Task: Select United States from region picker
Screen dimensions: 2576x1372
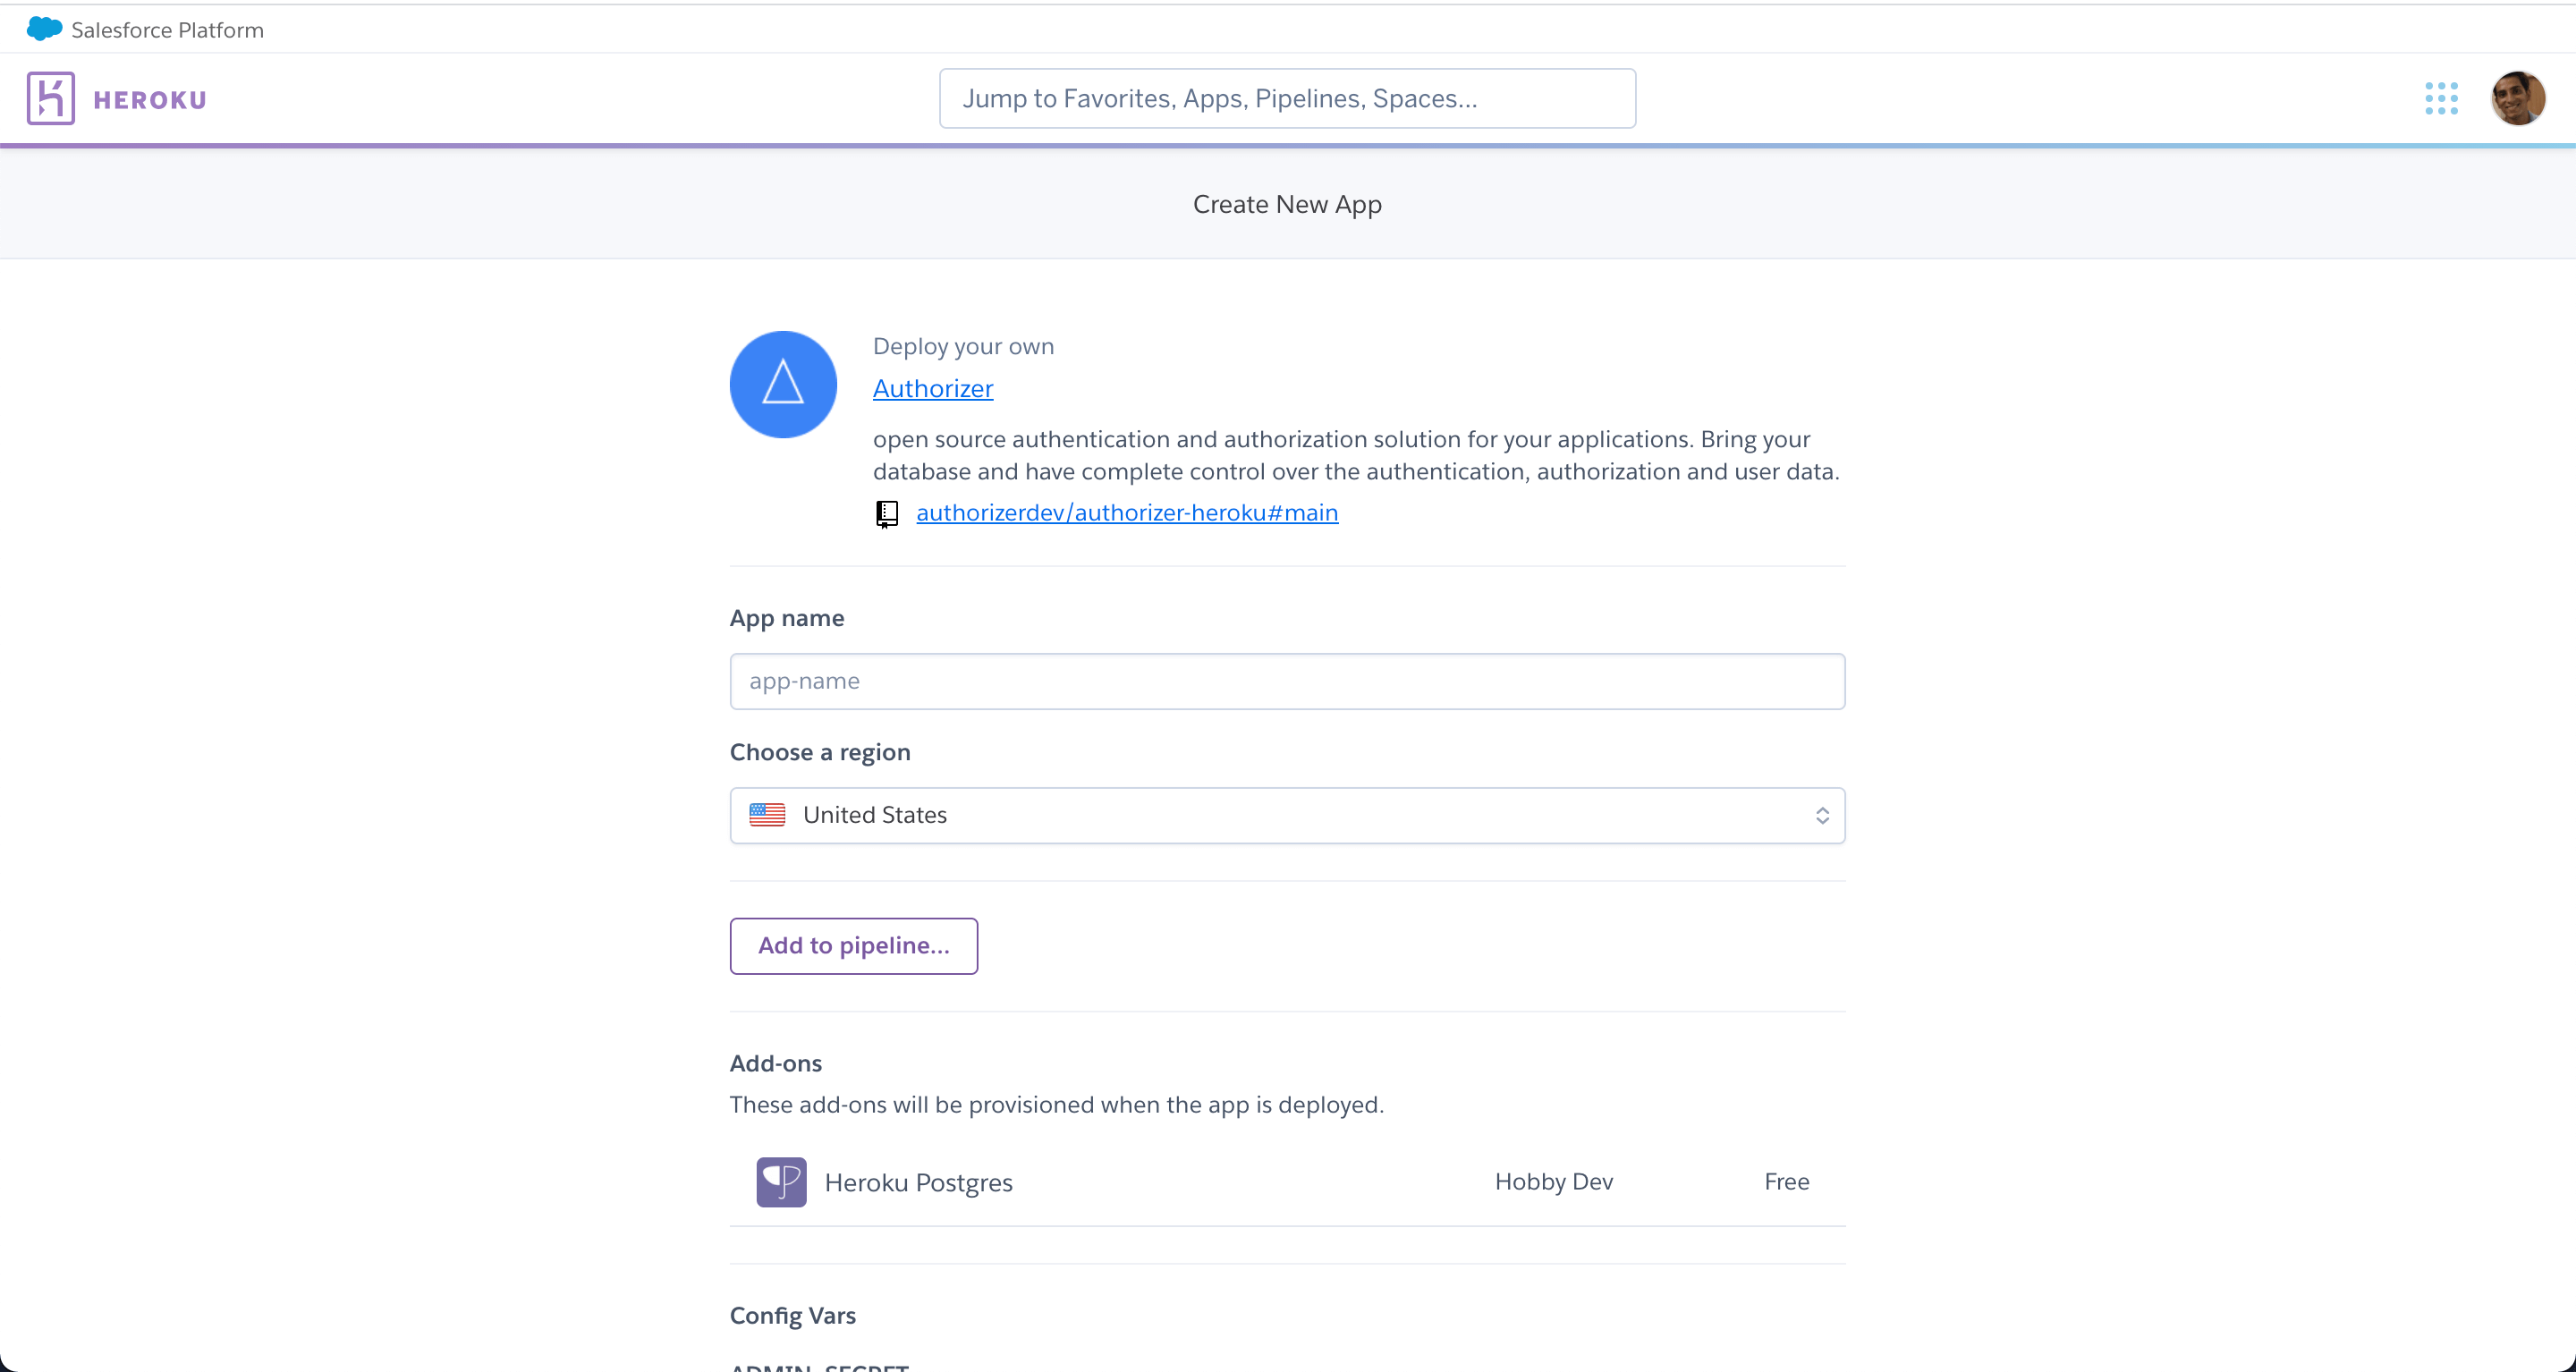Action: (875, 814)
